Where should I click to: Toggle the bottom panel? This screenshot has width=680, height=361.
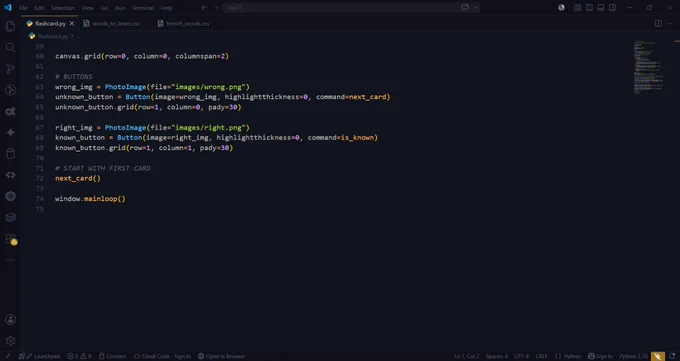click(x=601, y=7)
